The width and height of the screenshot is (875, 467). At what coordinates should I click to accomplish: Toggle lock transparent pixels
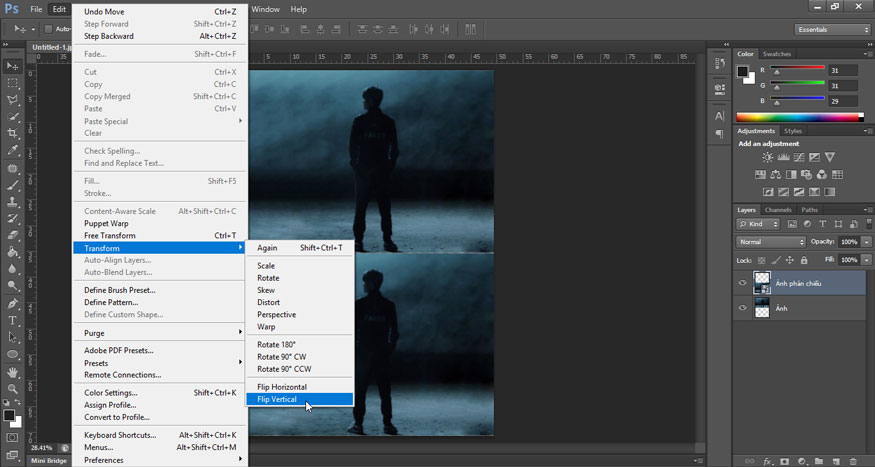point(761,260)
